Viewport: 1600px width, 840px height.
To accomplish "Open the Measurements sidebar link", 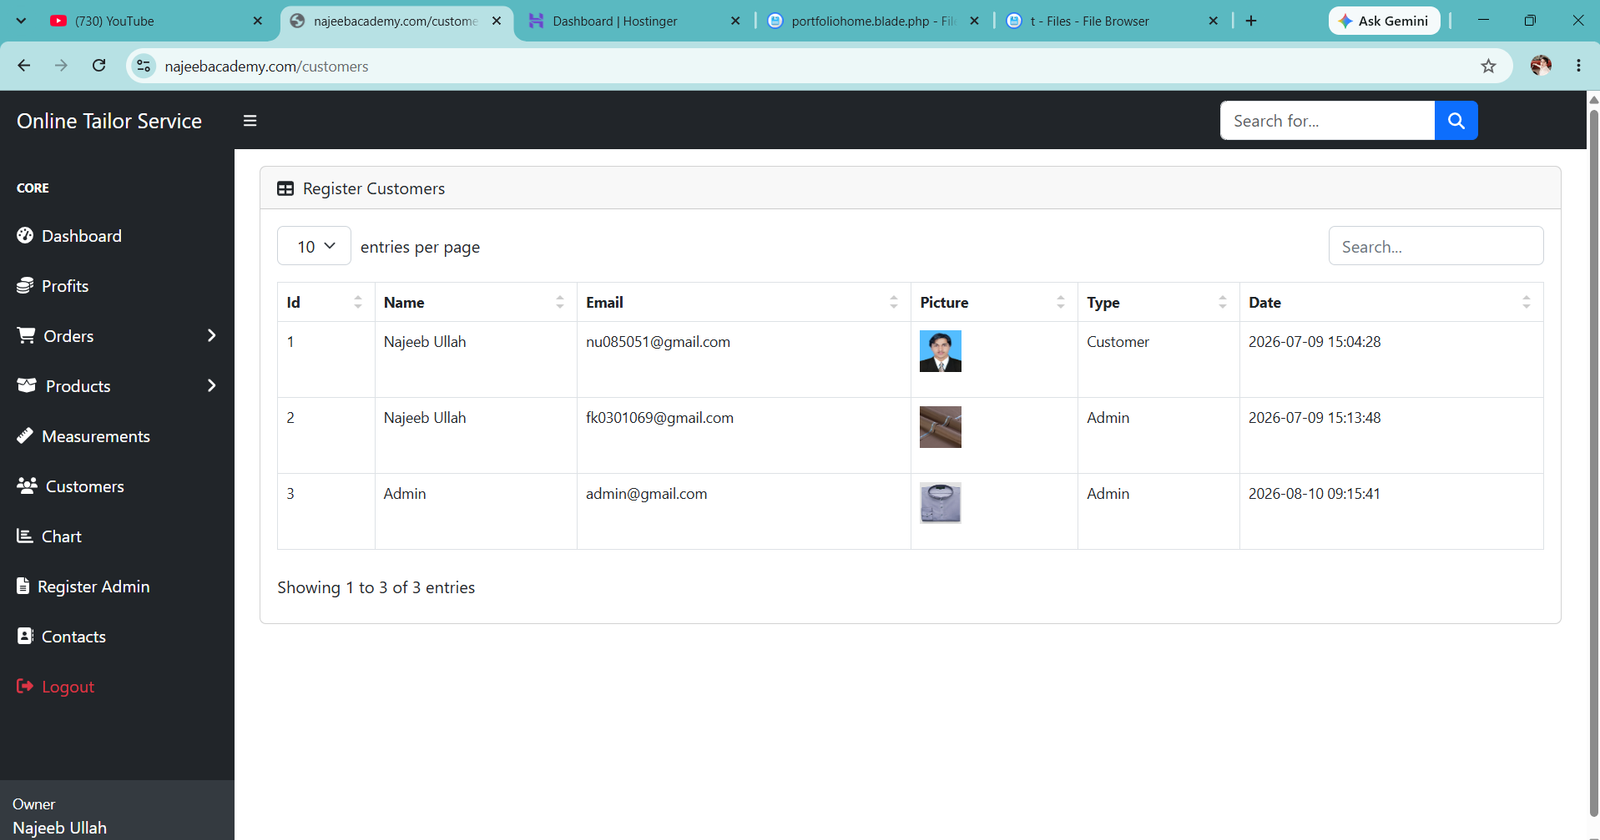I will coord(96,436).
